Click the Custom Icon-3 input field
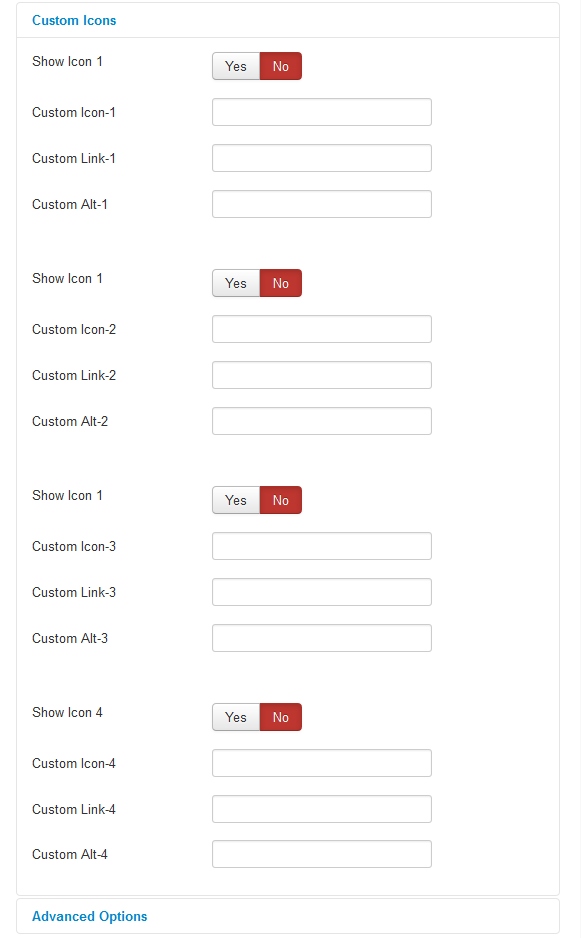This screenshot has height=938, width=581. click(x=321, y=546)
